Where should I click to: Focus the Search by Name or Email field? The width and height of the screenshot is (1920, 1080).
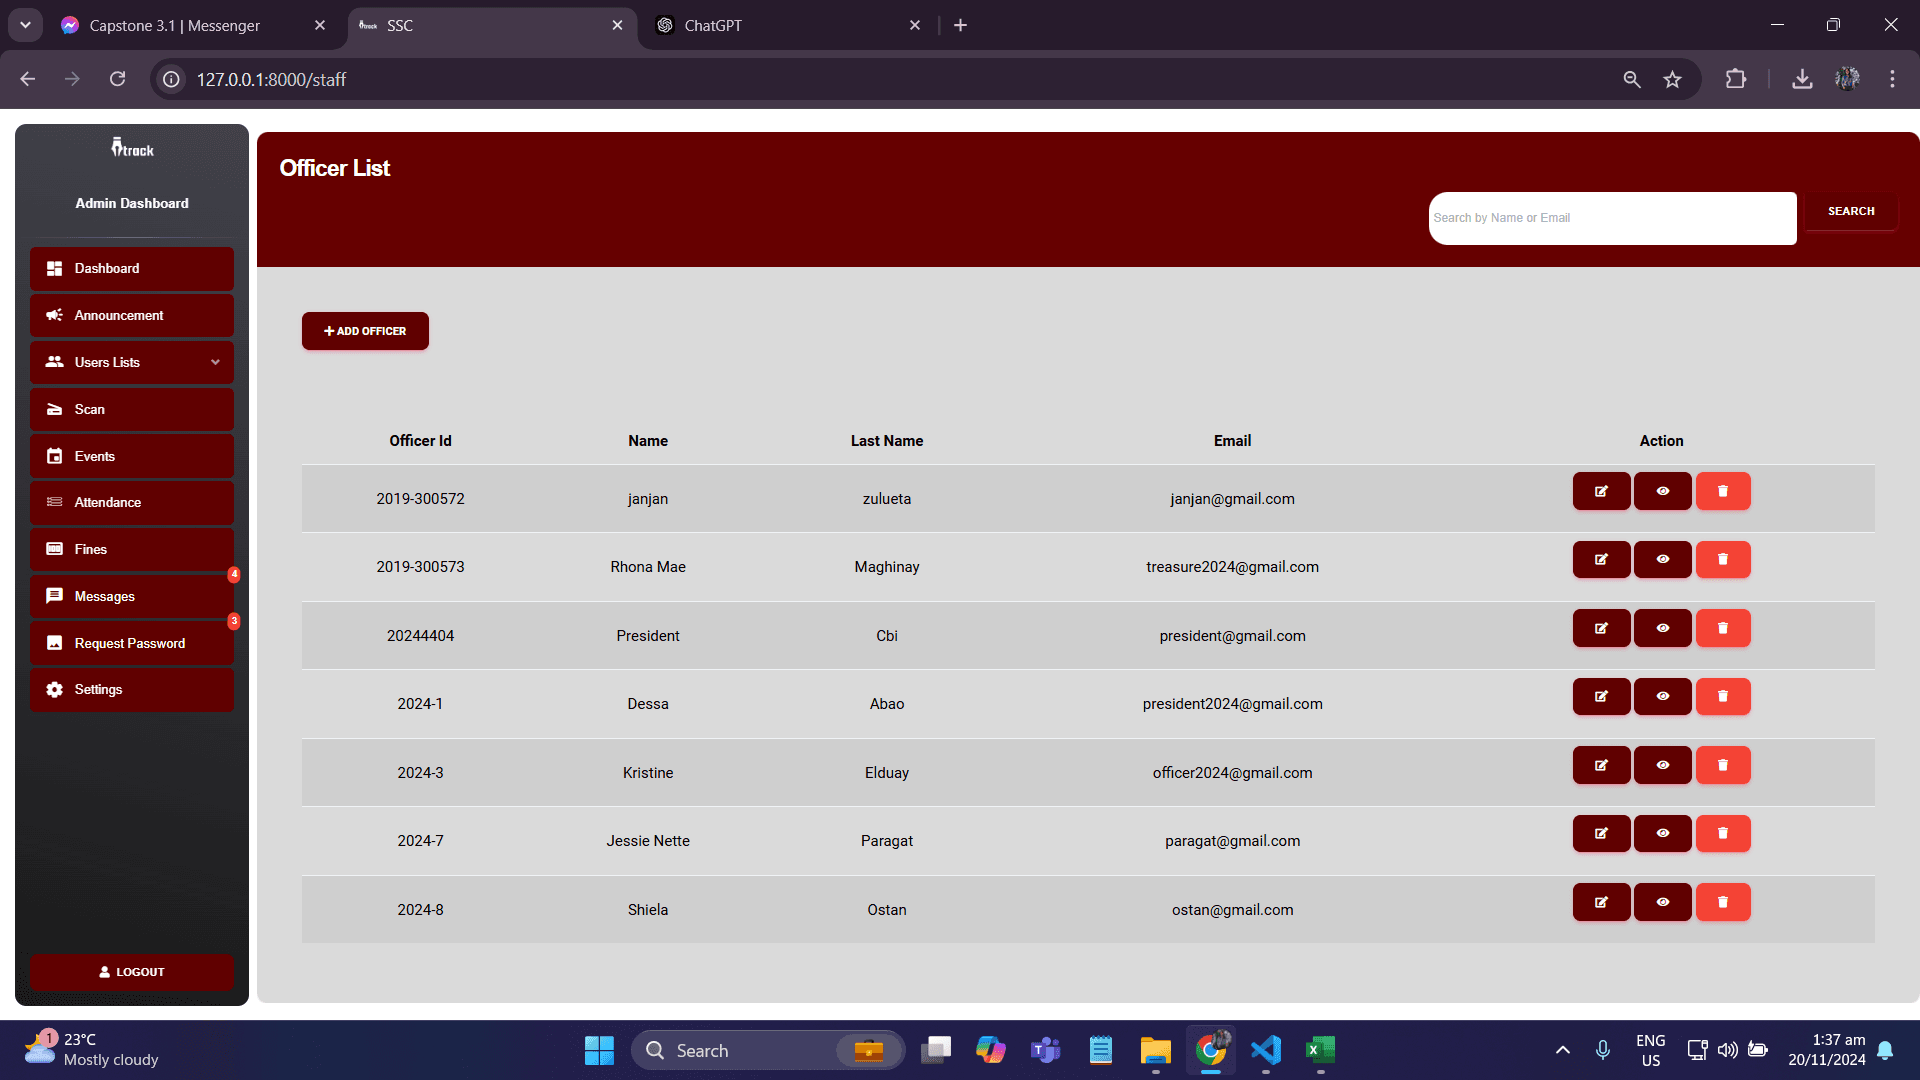[1612, 218]
